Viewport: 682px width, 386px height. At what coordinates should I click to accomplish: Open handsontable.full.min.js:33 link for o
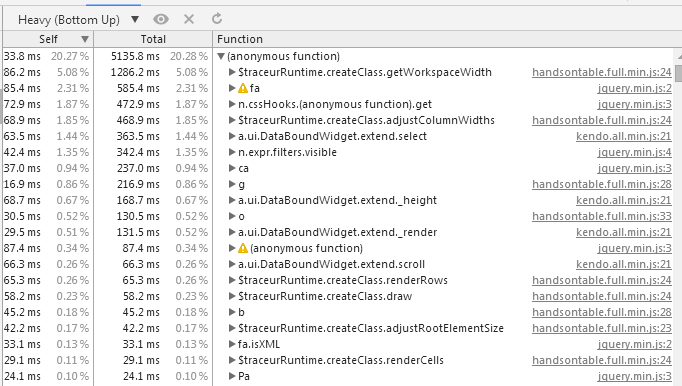(x=602, y=216)
